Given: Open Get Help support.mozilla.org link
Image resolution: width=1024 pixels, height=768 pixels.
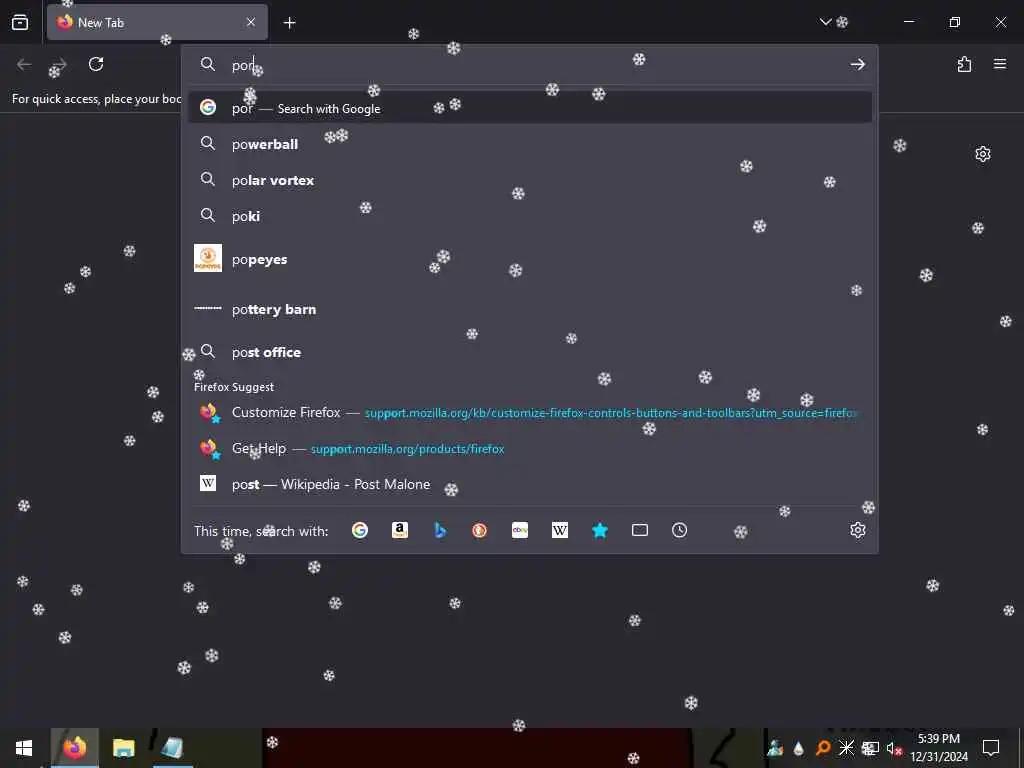Looking at the screenshot, I should click(x=530, y=449).
